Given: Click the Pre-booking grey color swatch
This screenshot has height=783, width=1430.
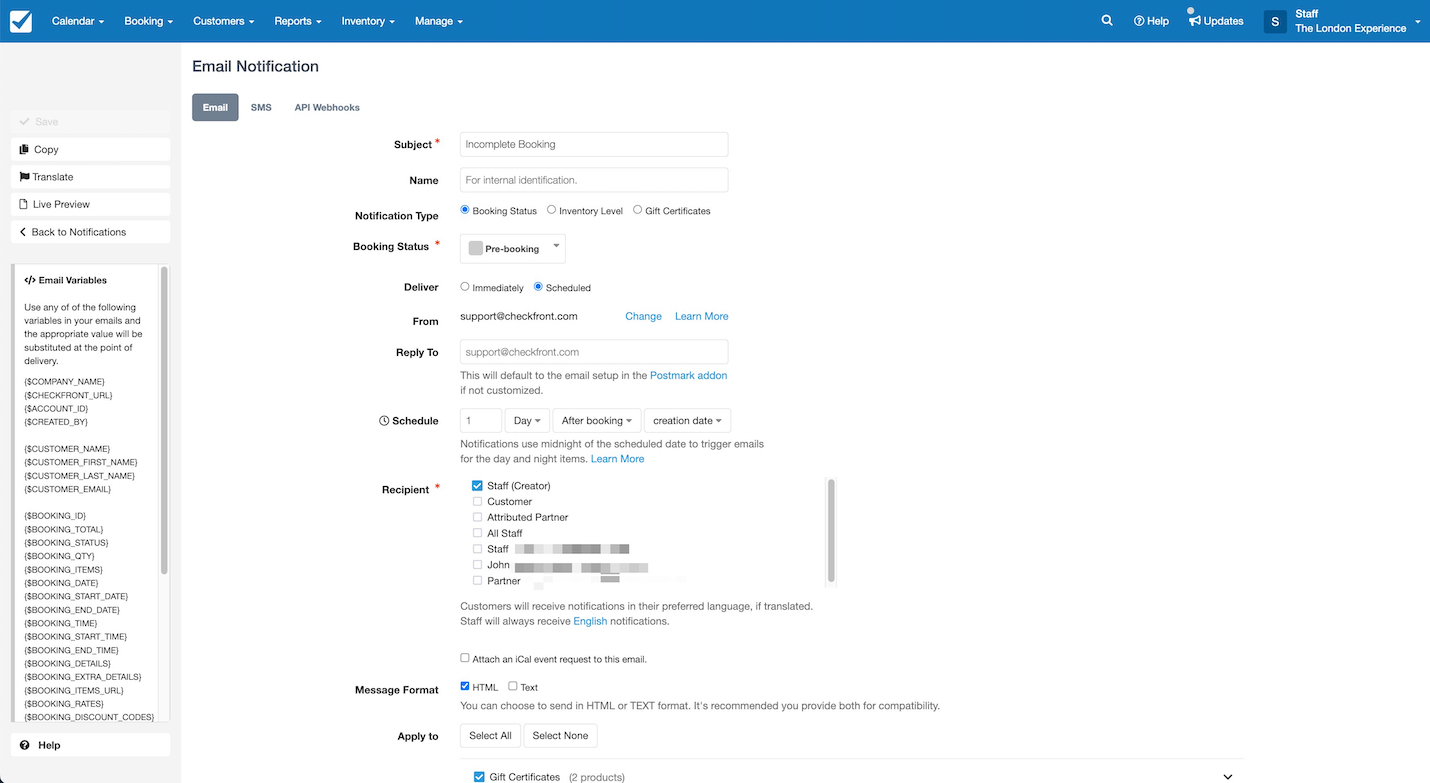Looking at the screenshot, I should coord(476,248).
